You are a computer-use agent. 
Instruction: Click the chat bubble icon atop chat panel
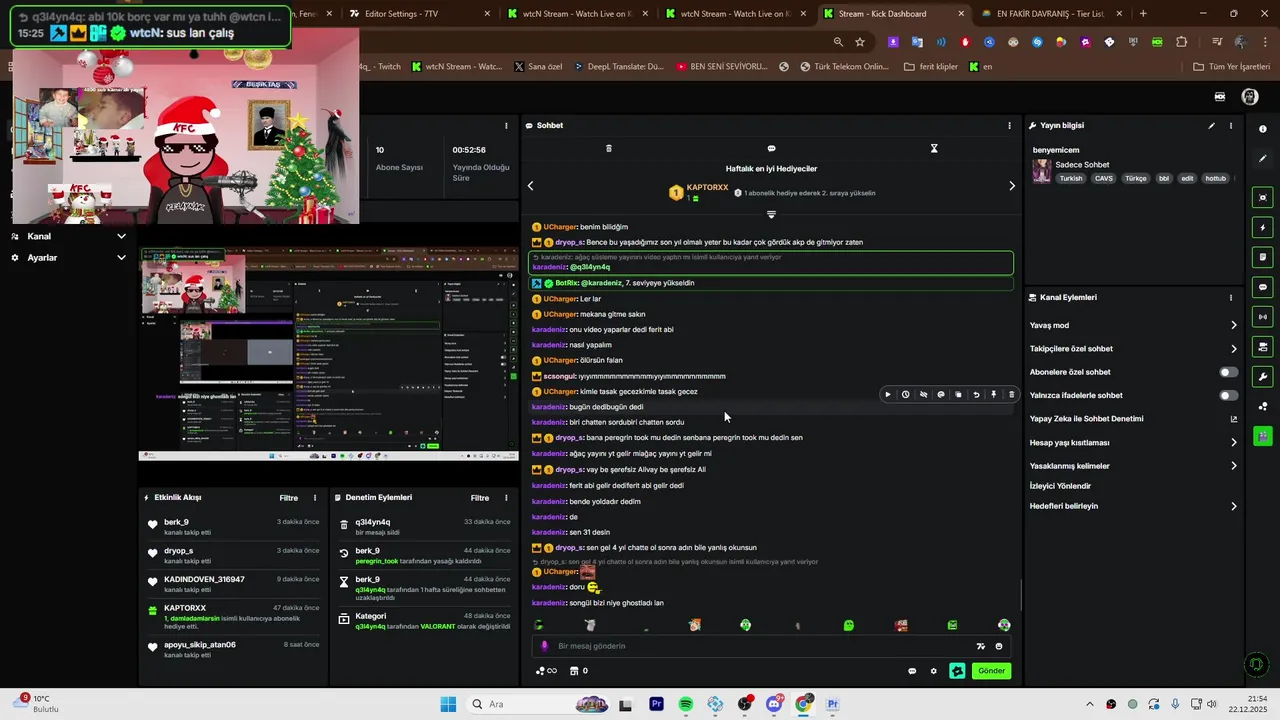[x=771, y=148]
